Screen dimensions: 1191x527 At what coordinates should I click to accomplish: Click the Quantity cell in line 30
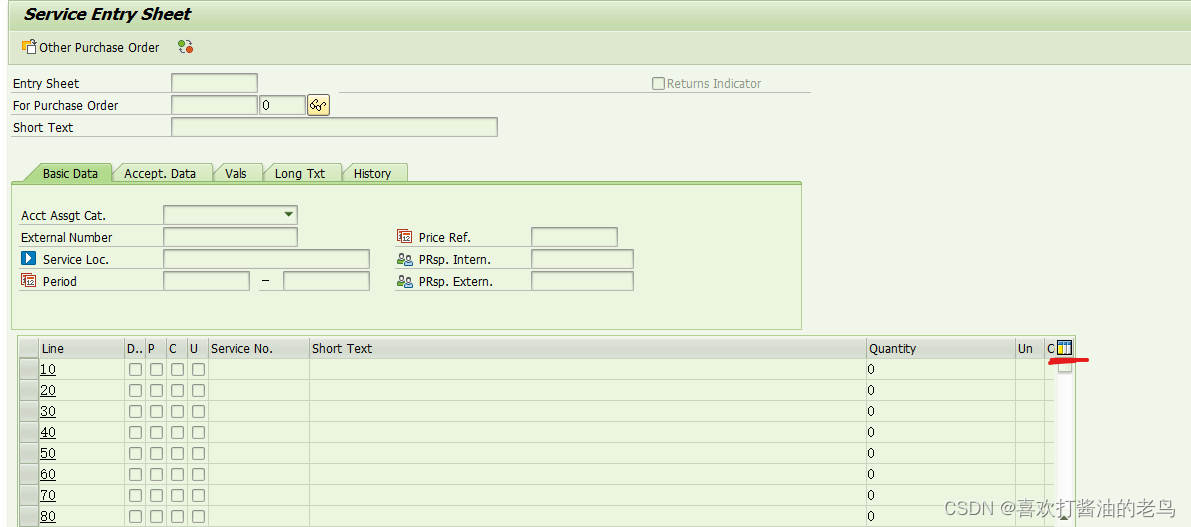[x=941, y=412]
